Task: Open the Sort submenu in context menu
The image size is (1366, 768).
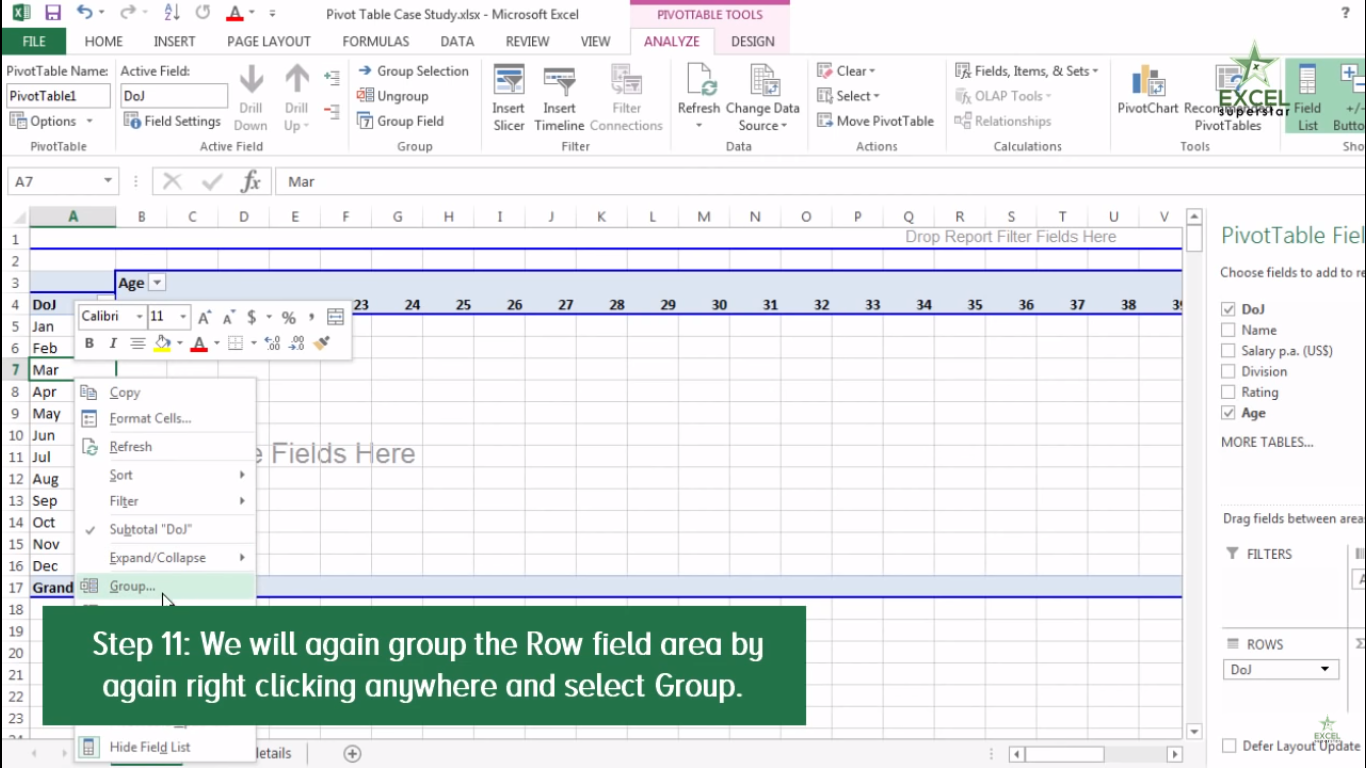Action: coord(166,475)
